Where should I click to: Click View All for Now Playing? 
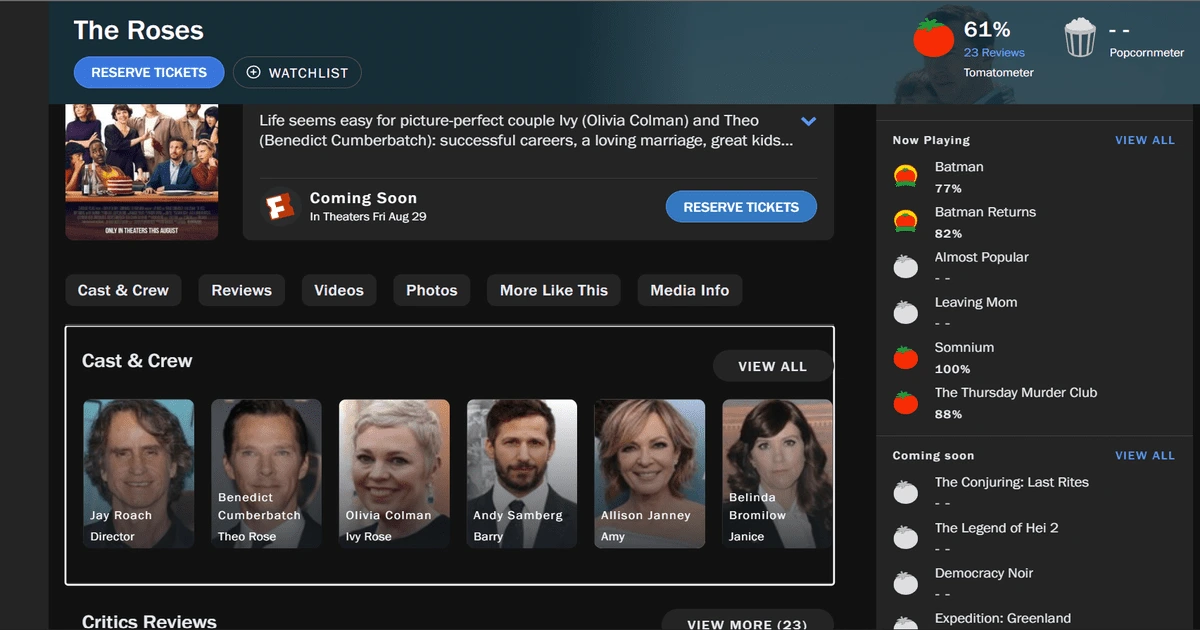click(x=1145, y=140)
